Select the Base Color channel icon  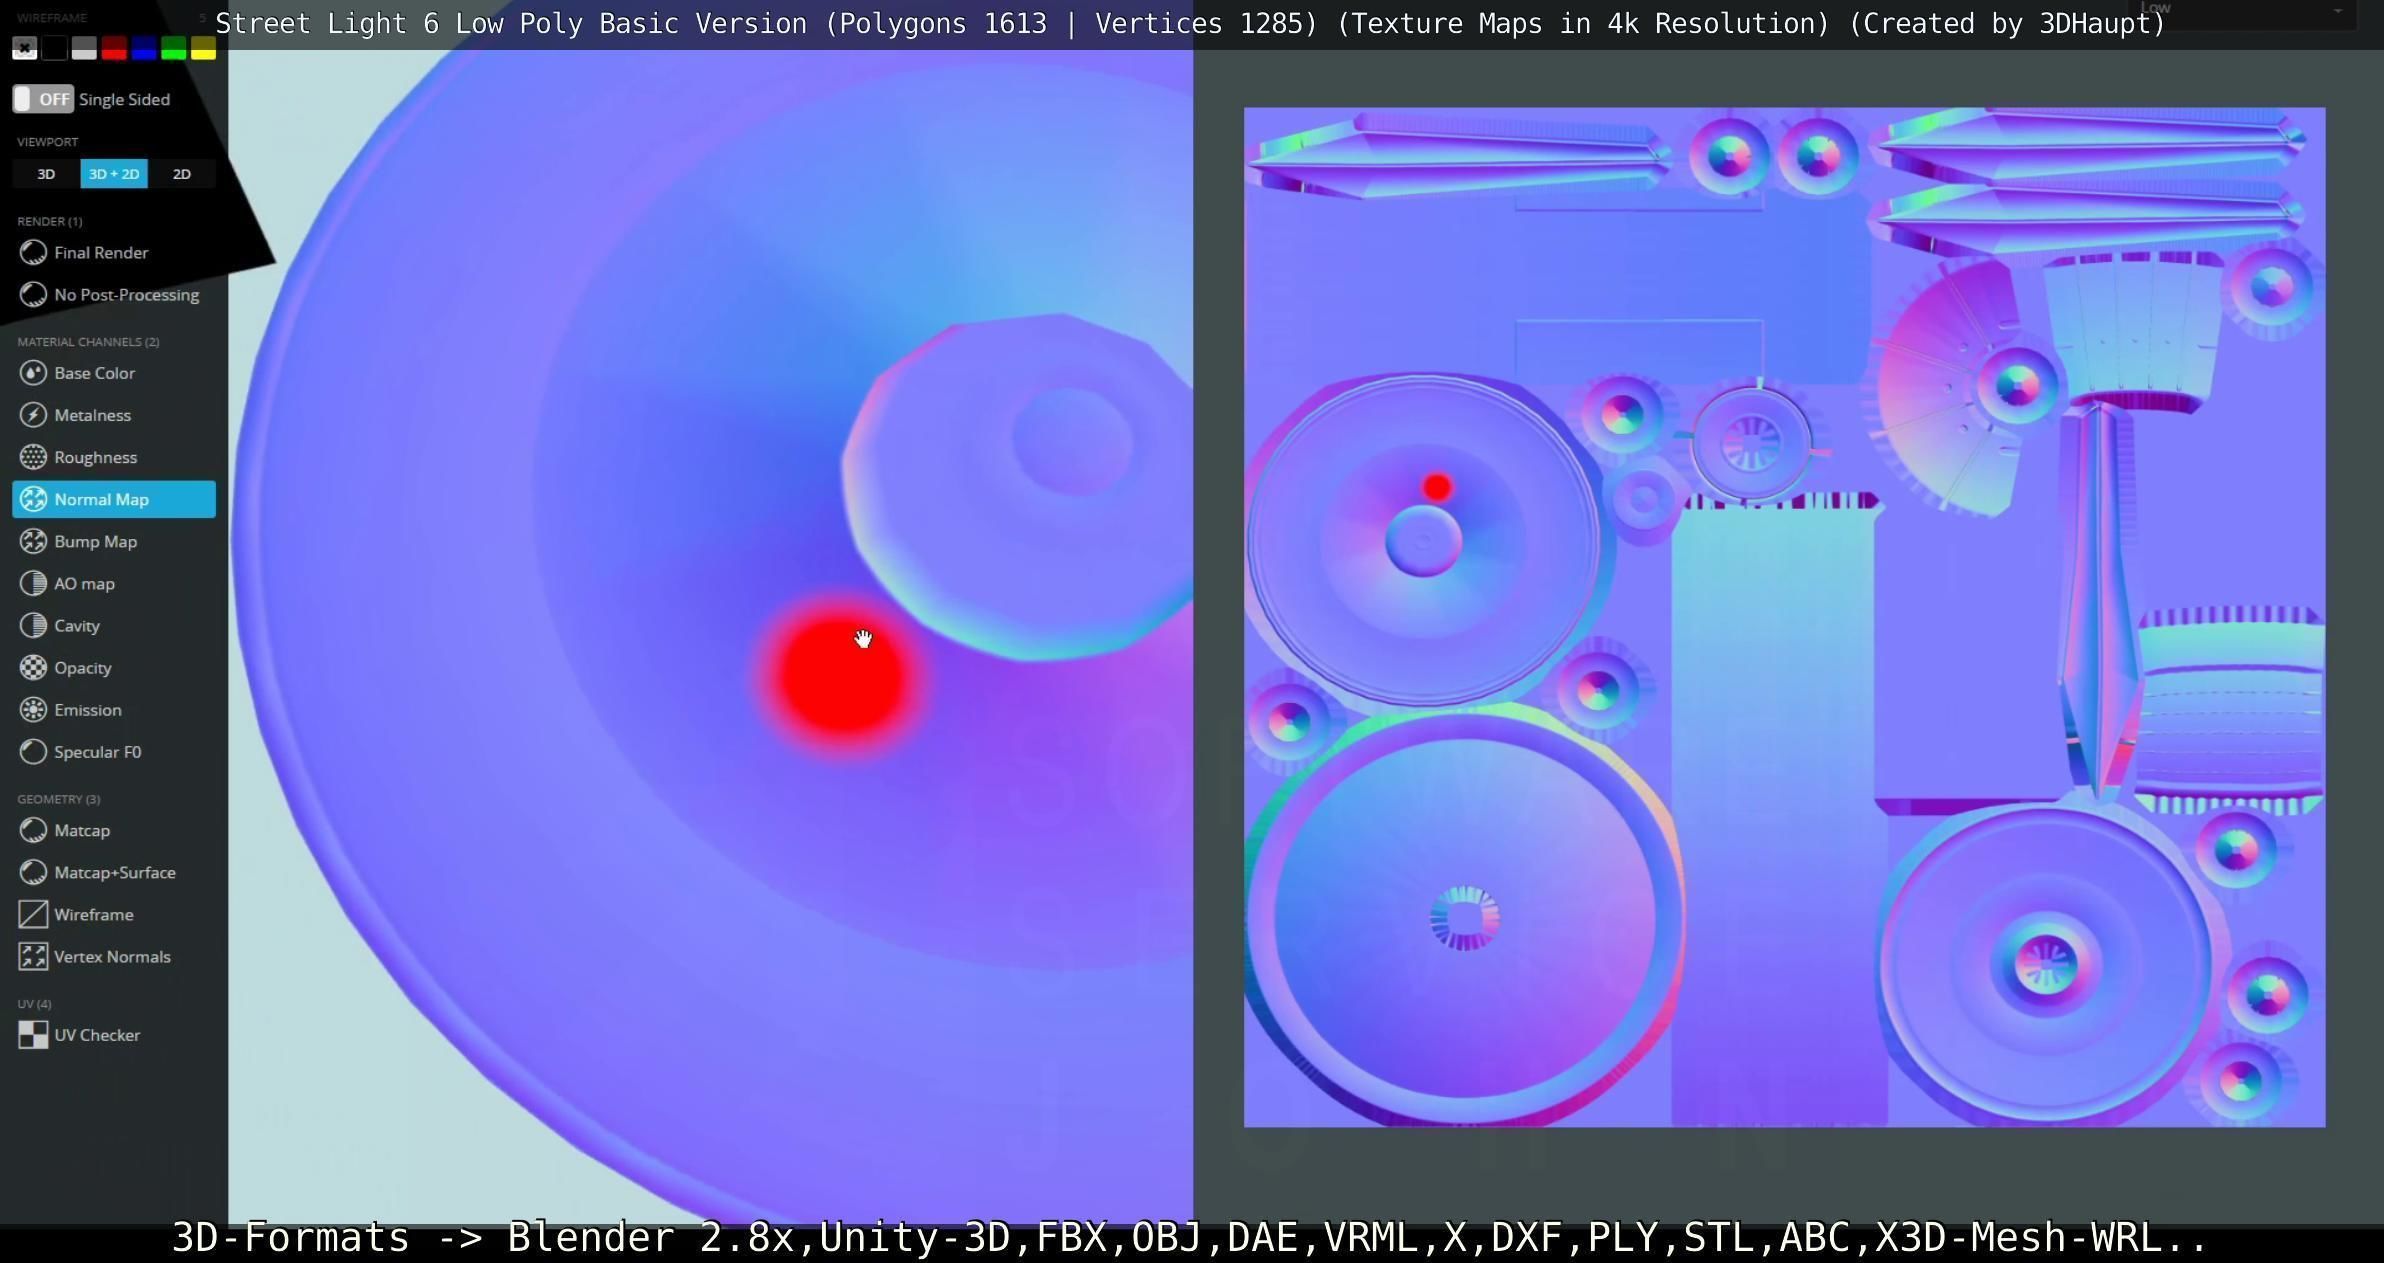coord(33,373)
